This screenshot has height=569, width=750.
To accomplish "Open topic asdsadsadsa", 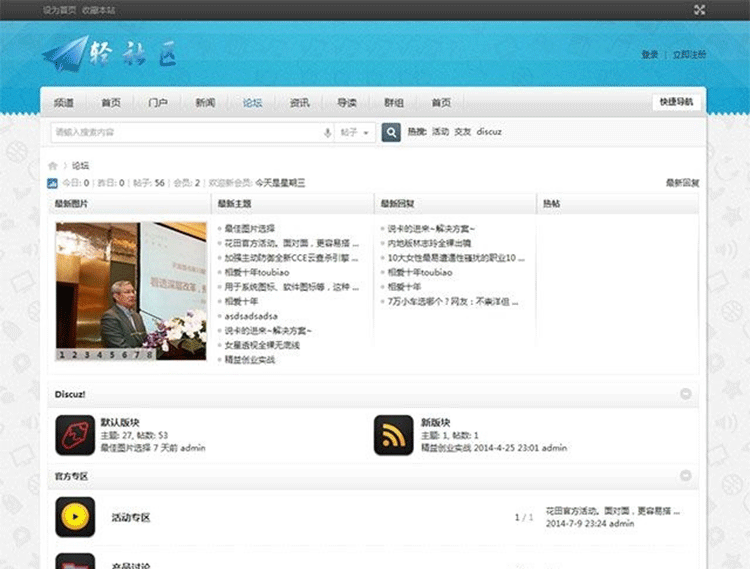I will (x=251, y=316).
